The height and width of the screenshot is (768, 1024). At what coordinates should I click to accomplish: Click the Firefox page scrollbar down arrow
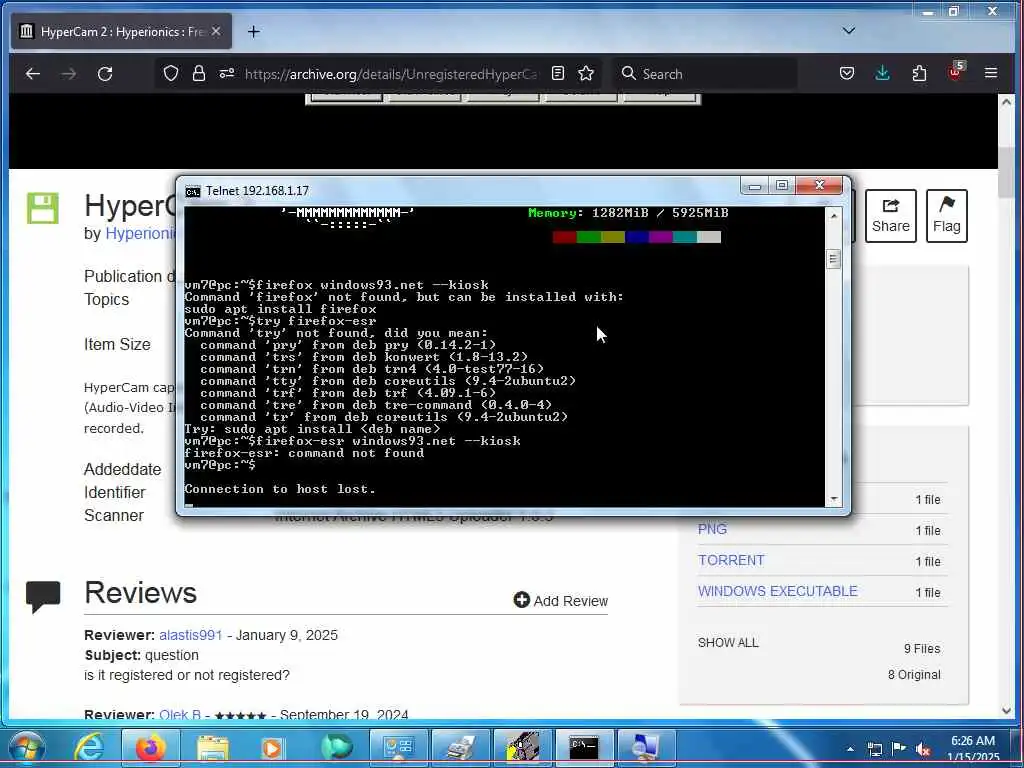pos(1006,711)
